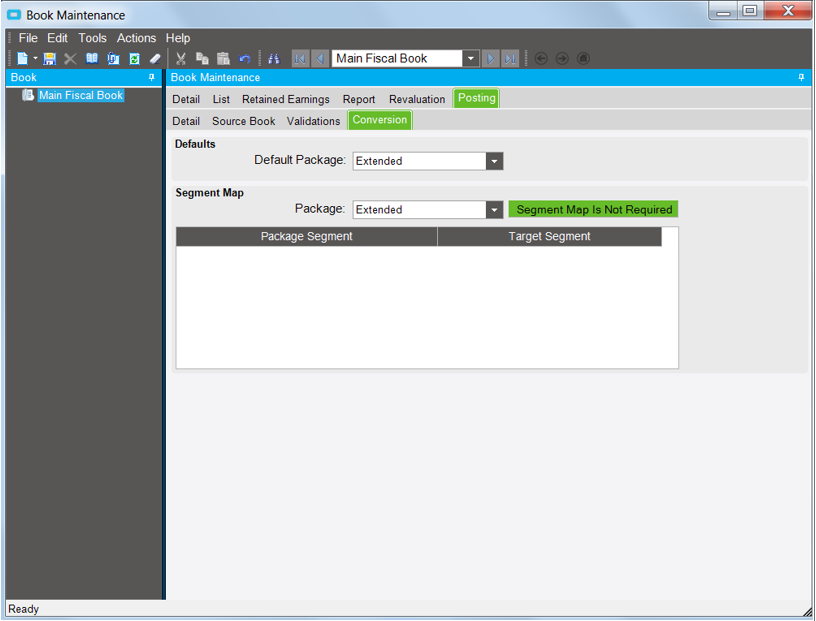This screenshot has width=816, height=621.
Task: Click the Clear eraser icon
Action: coord(155,58)
